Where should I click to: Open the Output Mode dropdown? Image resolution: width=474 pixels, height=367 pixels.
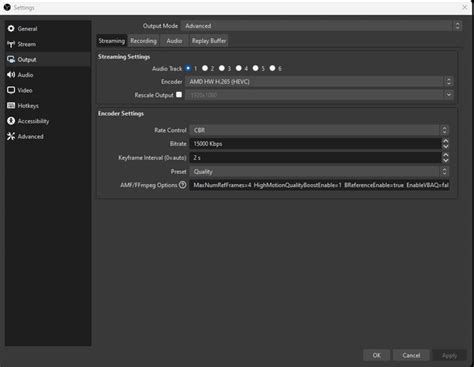pos(321,26)
